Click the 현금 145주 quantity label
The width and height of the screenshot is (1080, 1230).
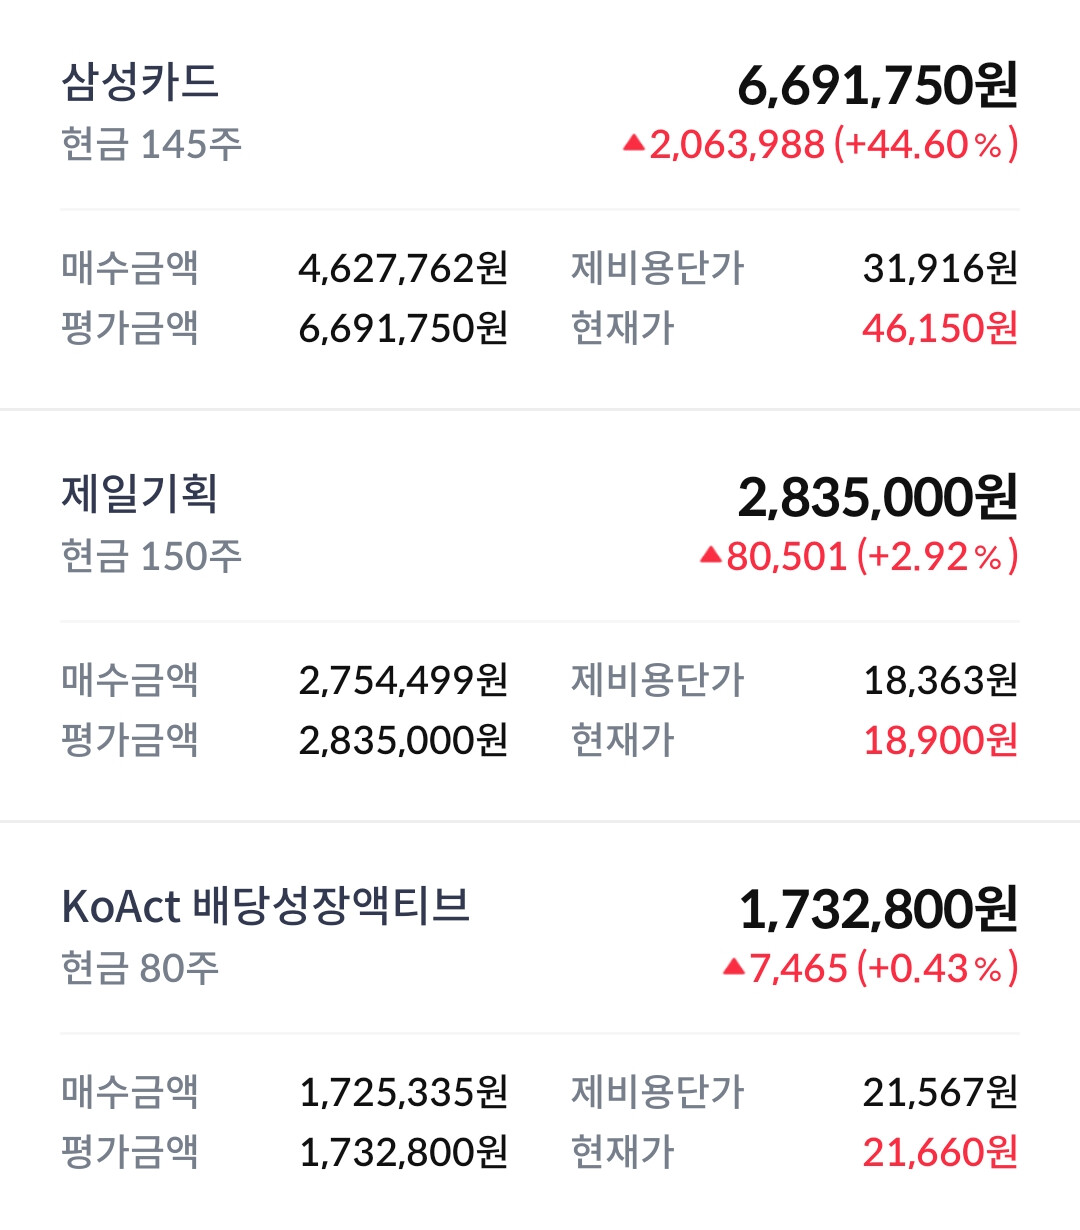point(152,144)
